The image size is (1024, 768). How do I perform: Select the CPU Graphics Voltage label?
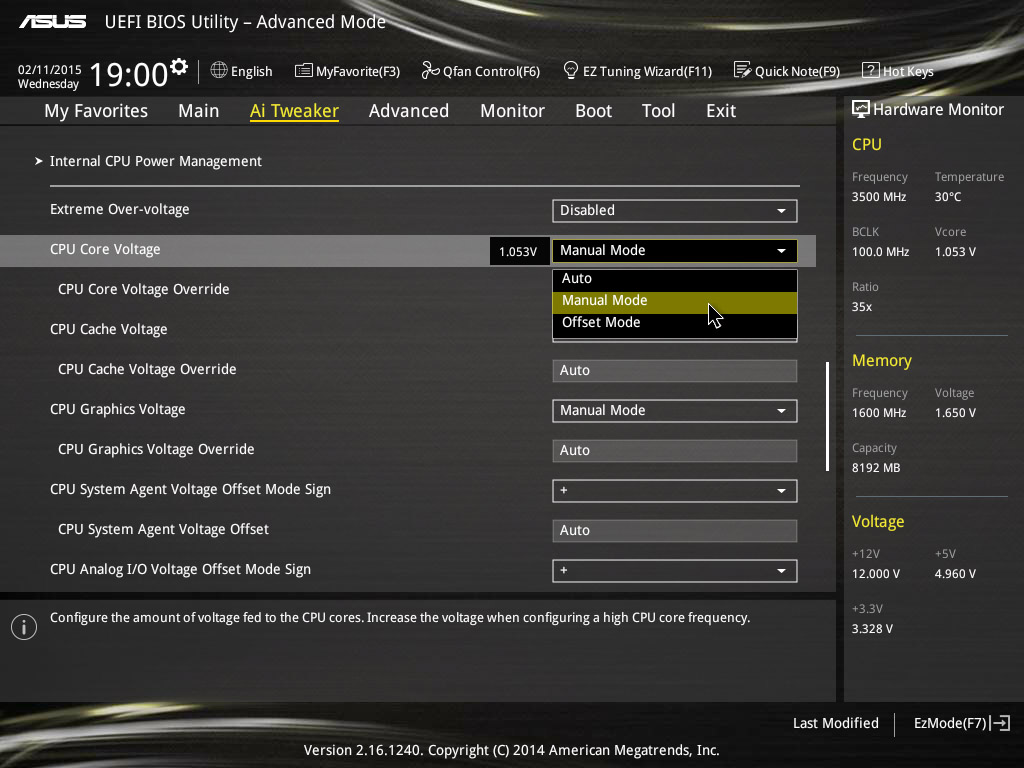(x=118, y=409)
